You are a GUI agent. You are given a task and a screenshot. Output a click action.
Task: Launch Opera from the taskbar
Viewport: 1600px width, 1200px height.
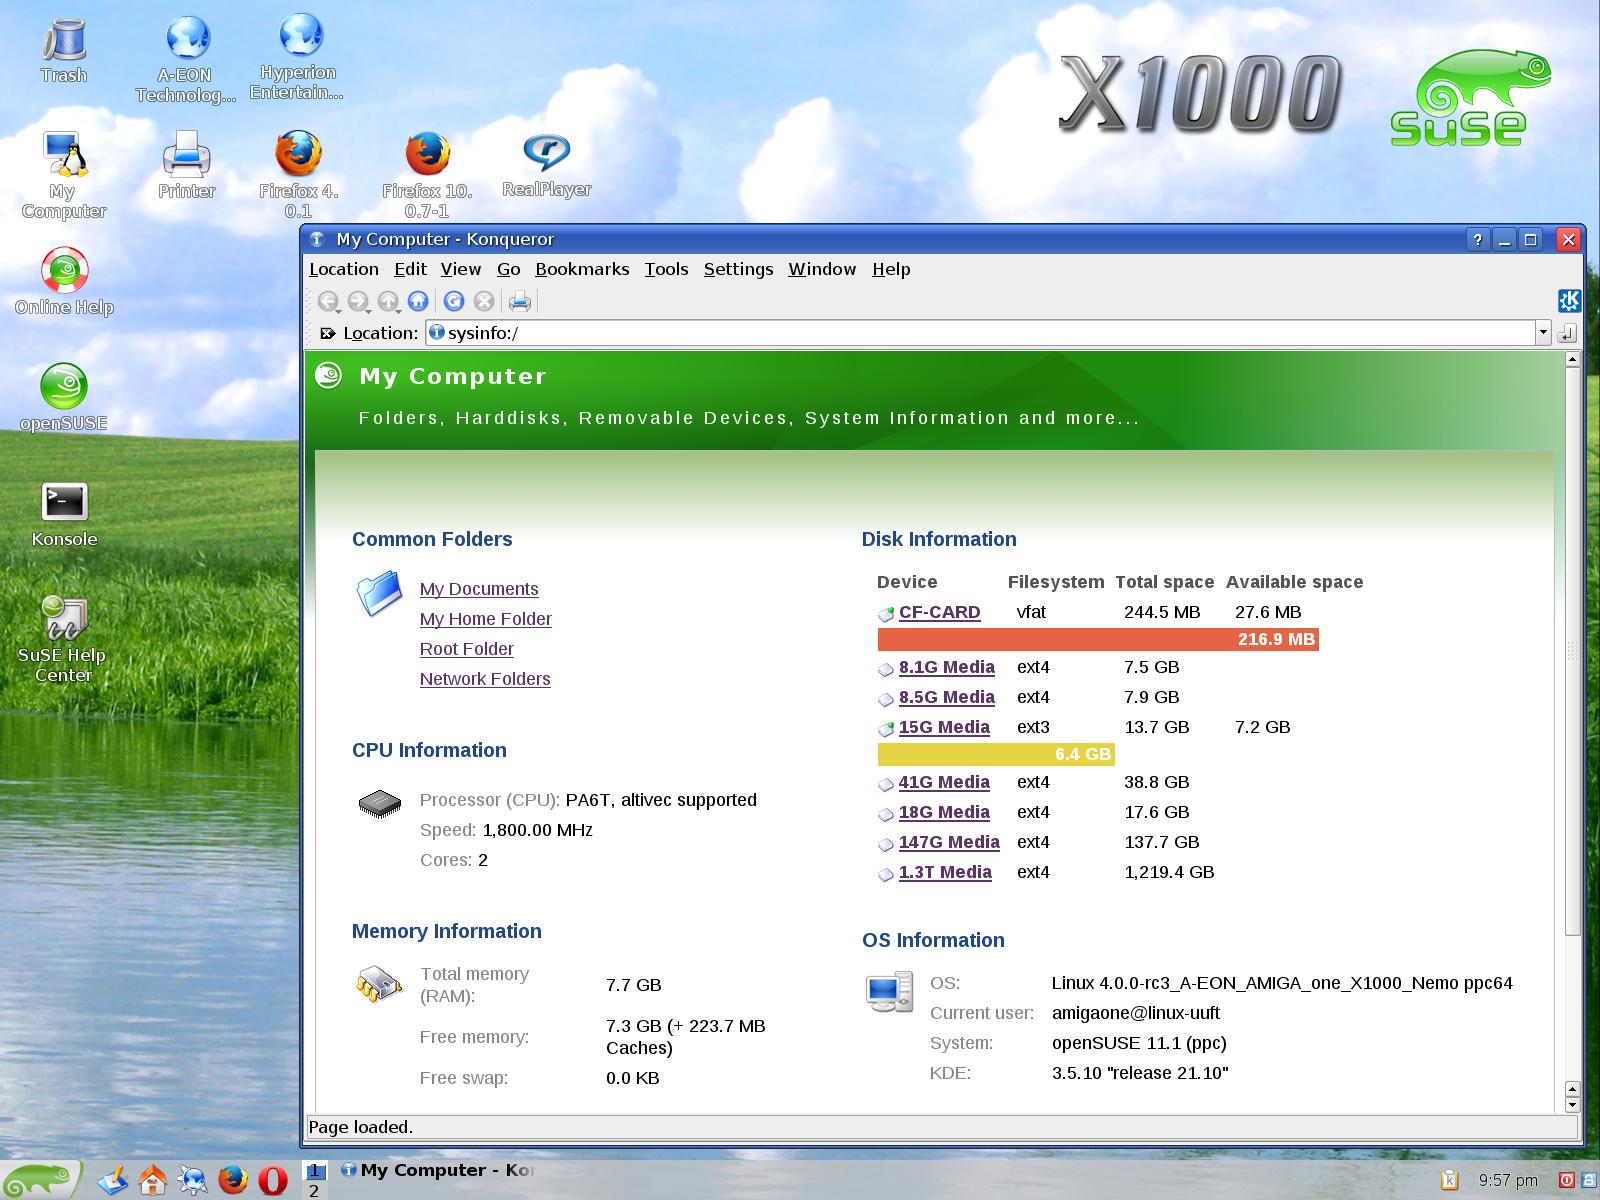point(273,1180)
